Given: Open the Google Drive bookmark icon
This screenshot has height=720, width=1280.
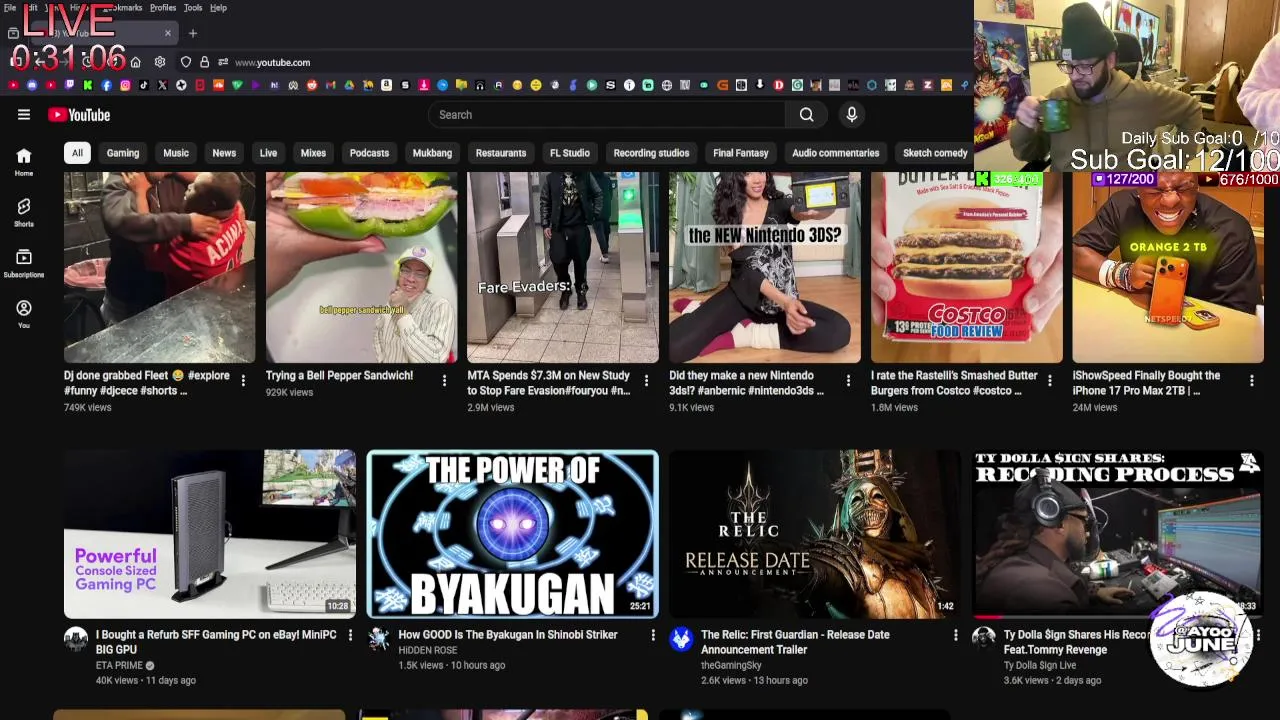Looking at the screenshot, I should point(349,85).
